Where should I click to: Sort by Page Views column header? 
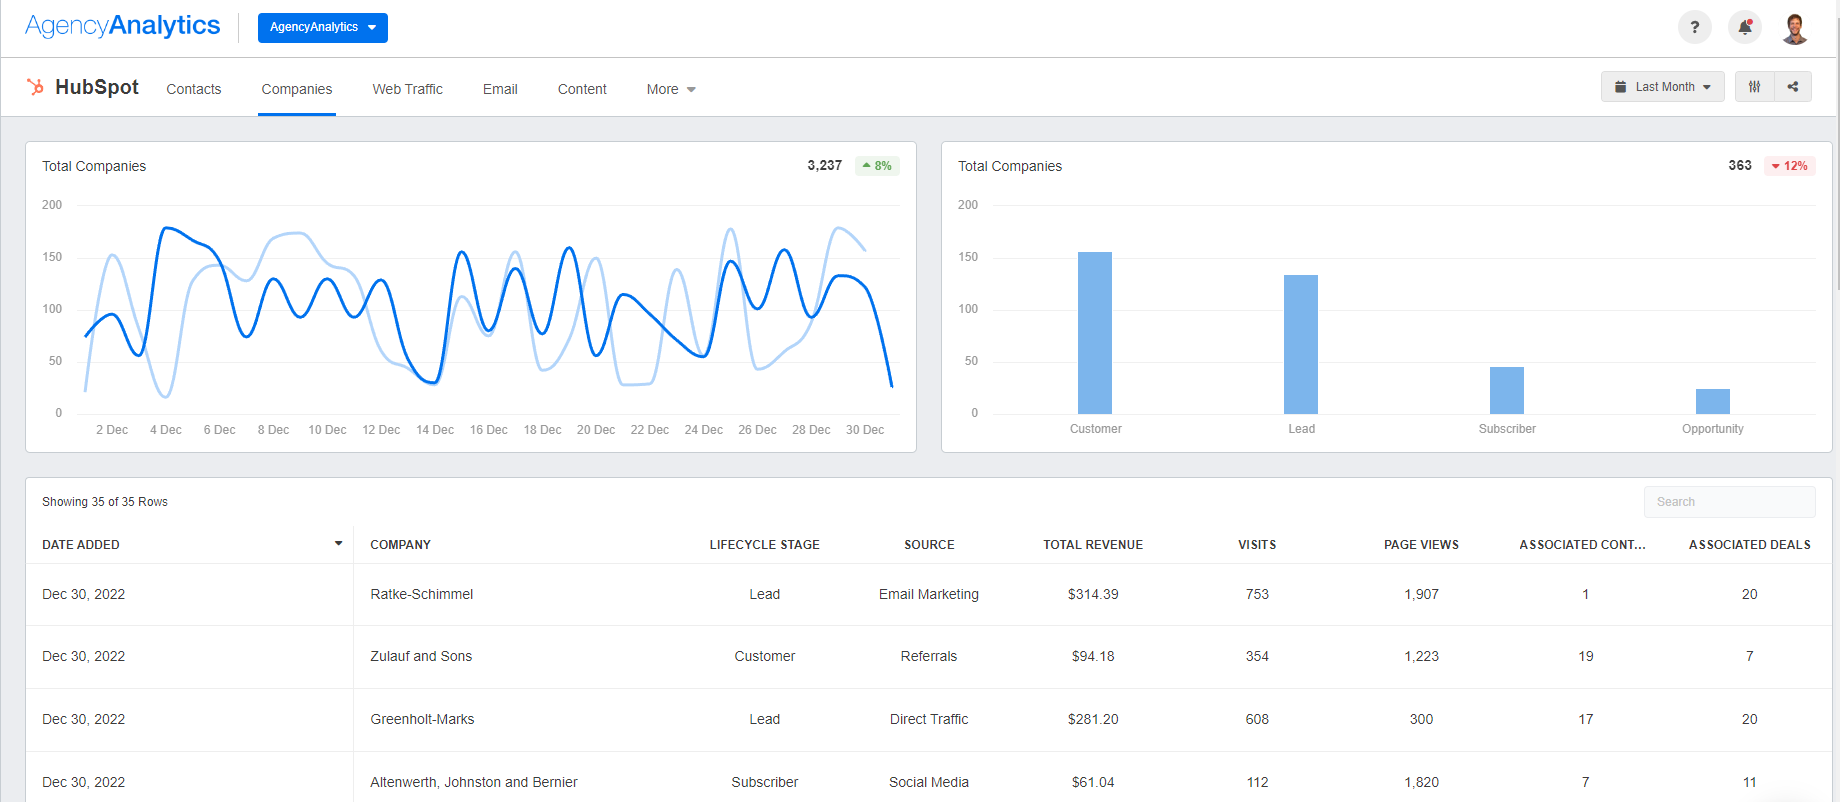pyautogui.click(x=1421, y=545)
